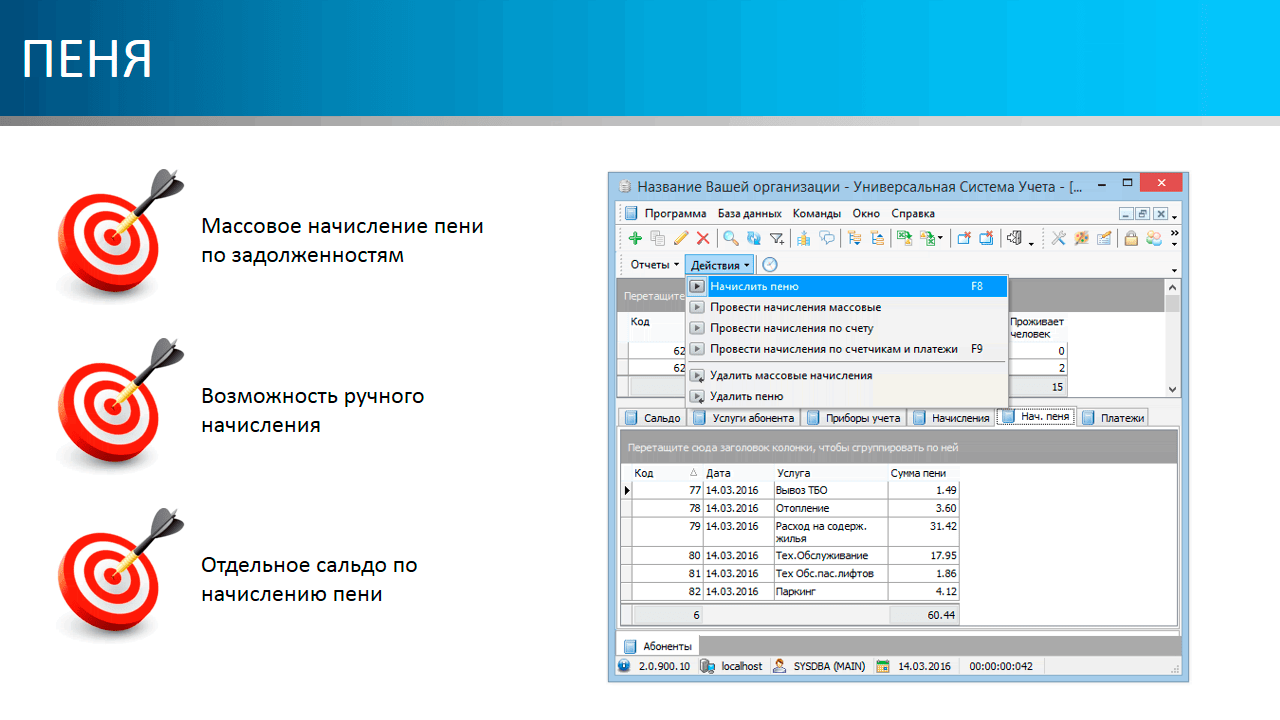Click the collapse tree nodes toolbar icon
The height and width of the screenshot is (720, 1280).
click(877, 238)
